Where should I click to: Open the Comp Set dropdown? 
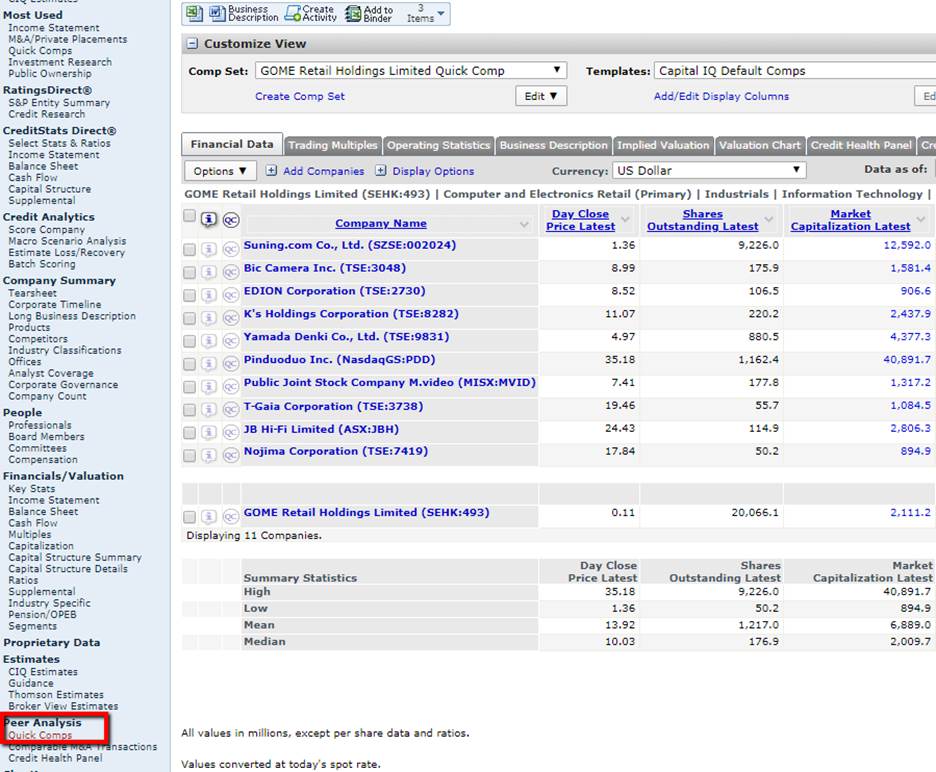[411, 70]
